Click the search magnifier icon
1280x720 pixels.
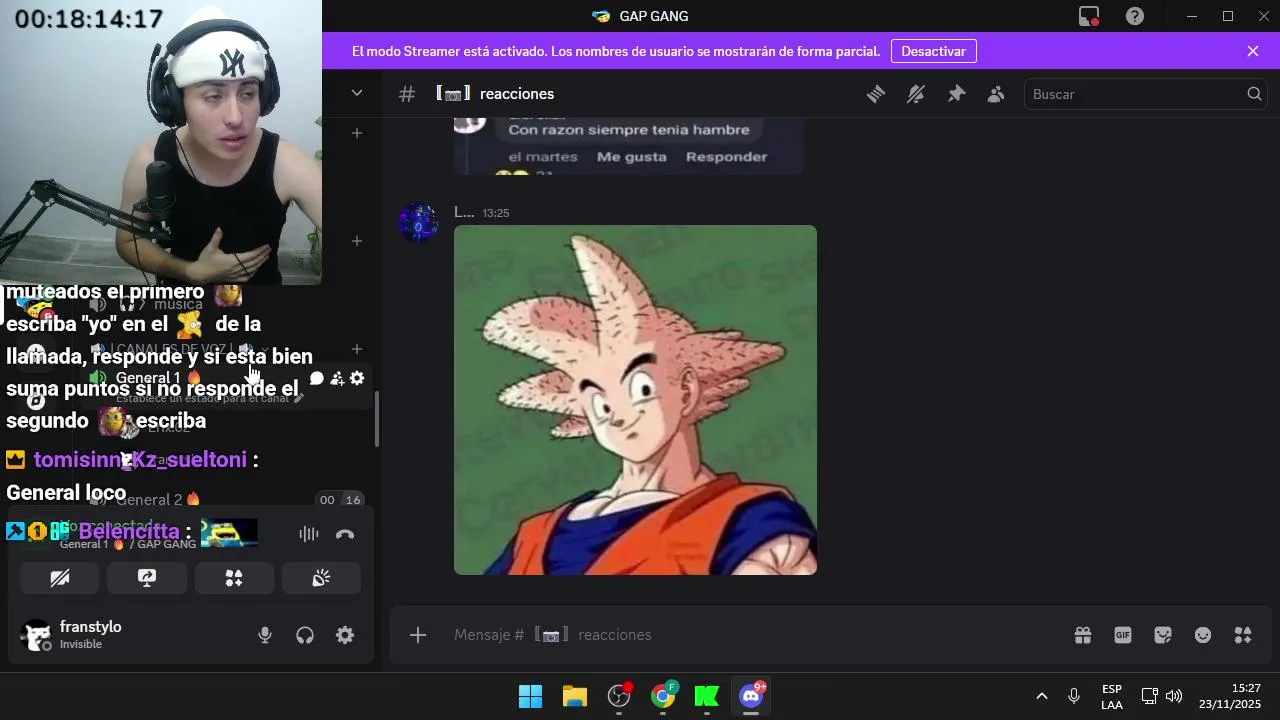click(1254, 94)
